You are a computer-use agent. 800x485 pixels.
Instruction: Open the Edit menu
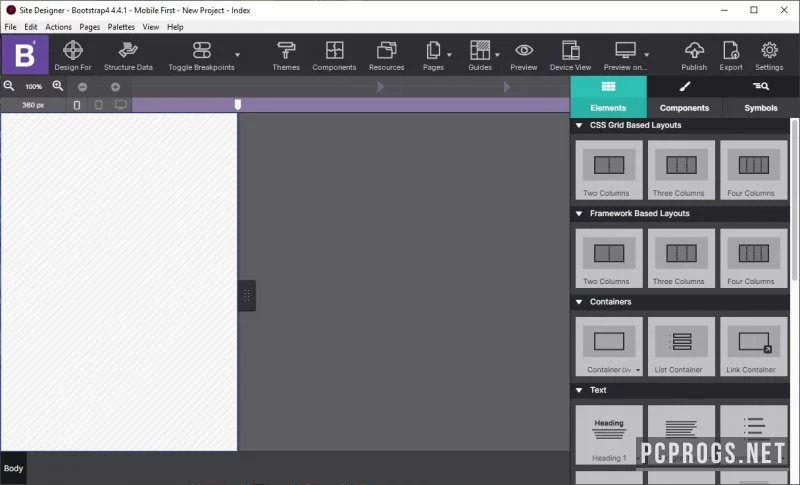point(31,27)
